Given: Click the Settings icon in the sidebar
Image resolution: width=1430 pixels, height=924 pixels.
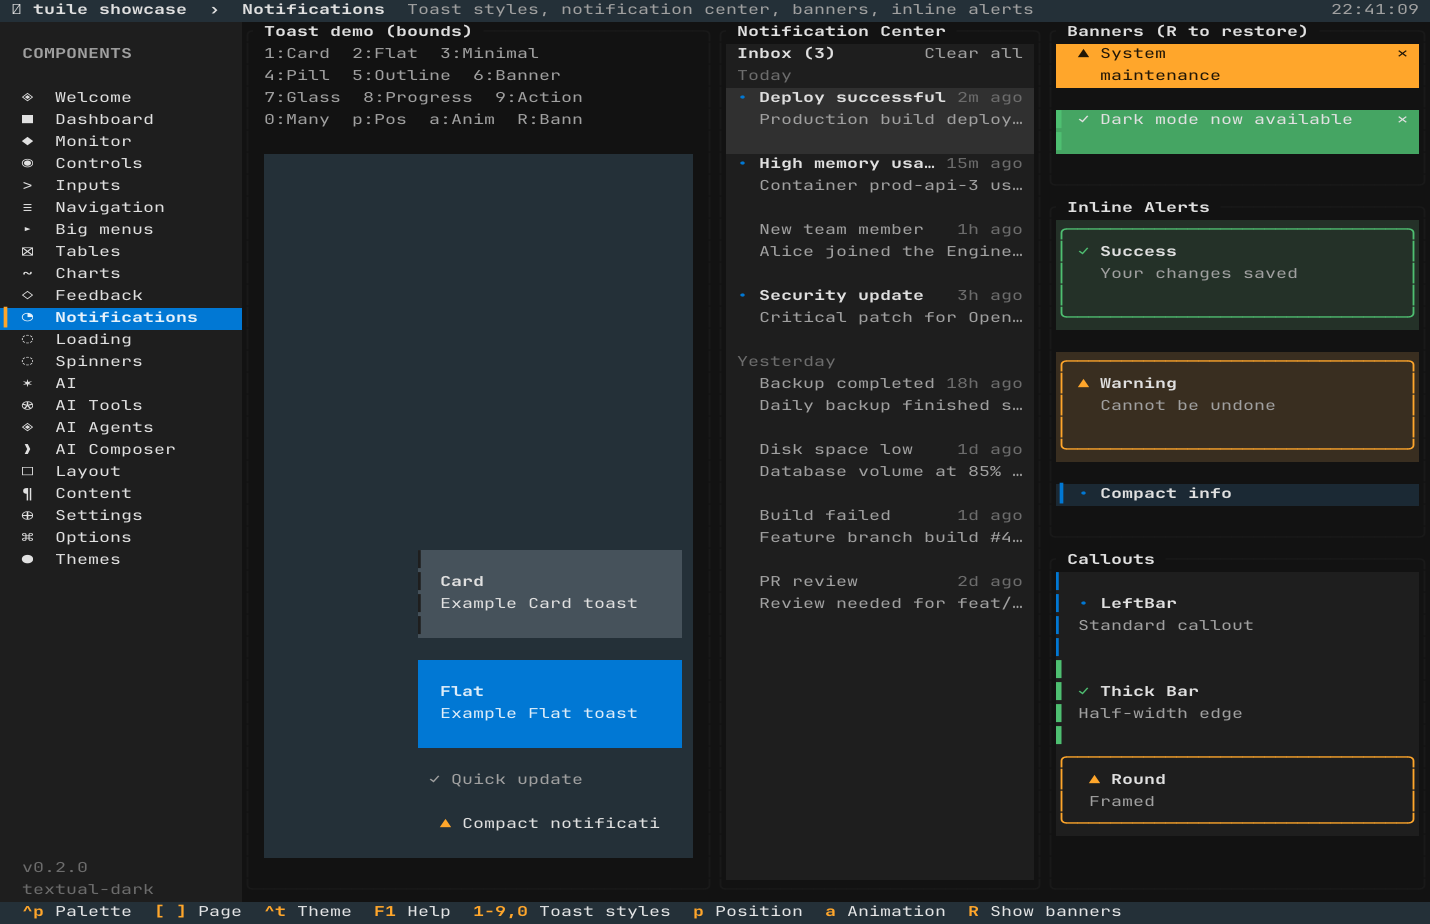Looking at the screenshot, I should click(x=28, y=515).
